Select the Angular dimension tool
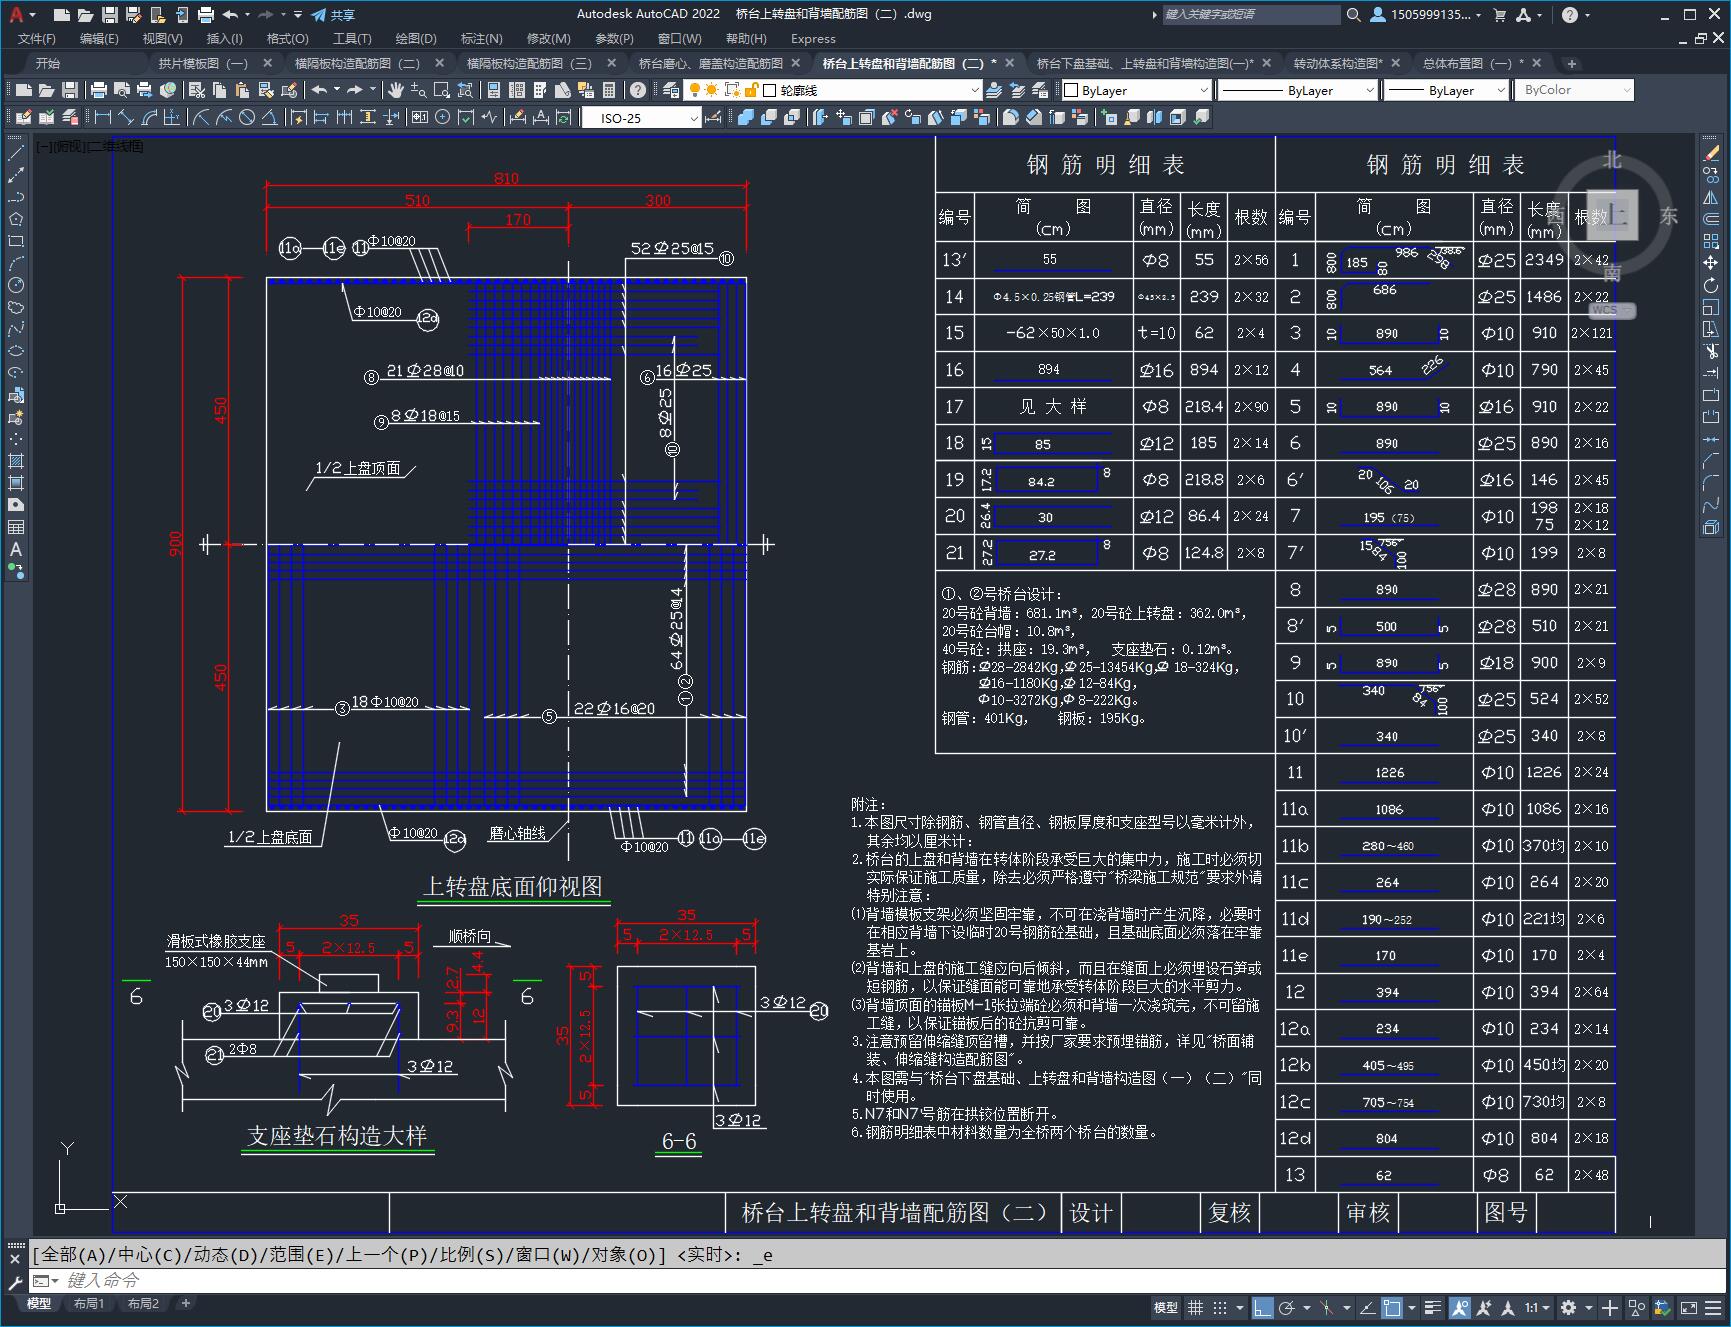The height and width of the screenshot is (1327, 1731). [270, 117]
